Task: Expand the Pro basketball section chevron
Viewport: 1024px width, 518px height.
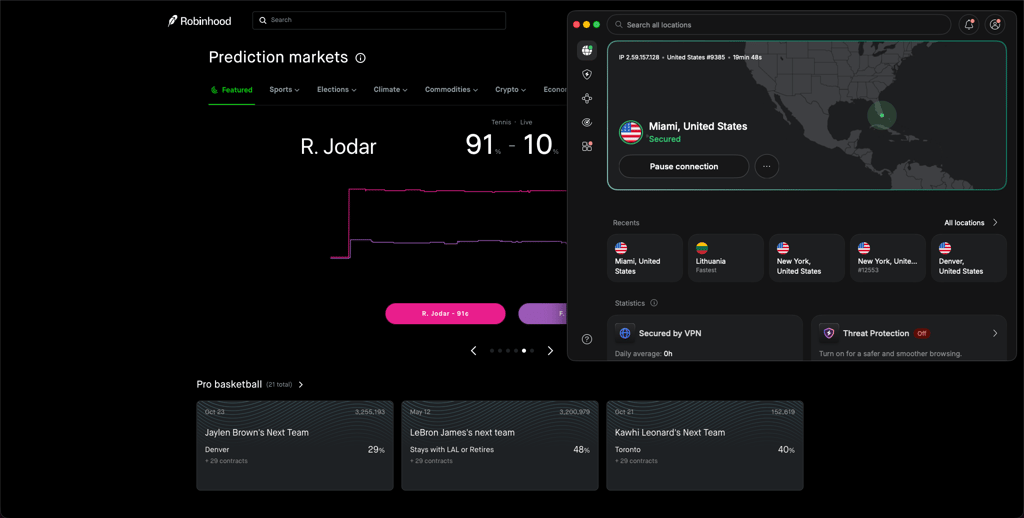Action: [301, 385]
